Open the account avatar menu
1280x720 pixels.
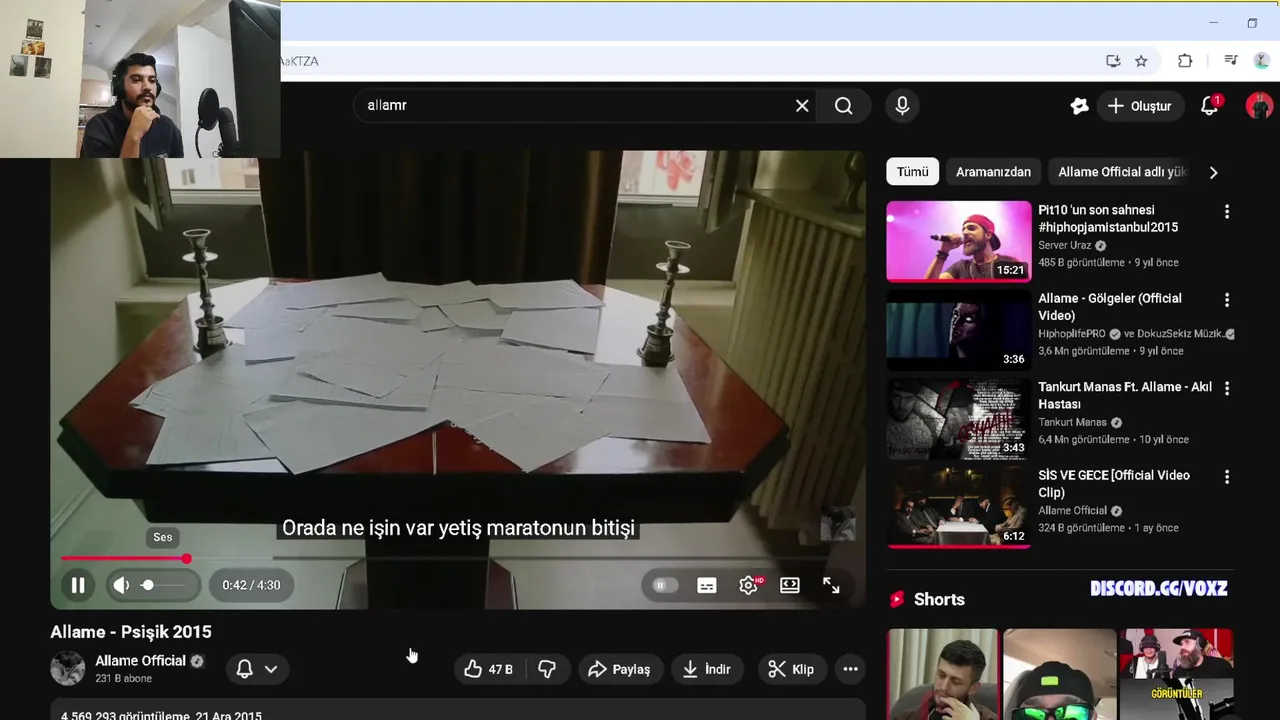point(1259,105)
